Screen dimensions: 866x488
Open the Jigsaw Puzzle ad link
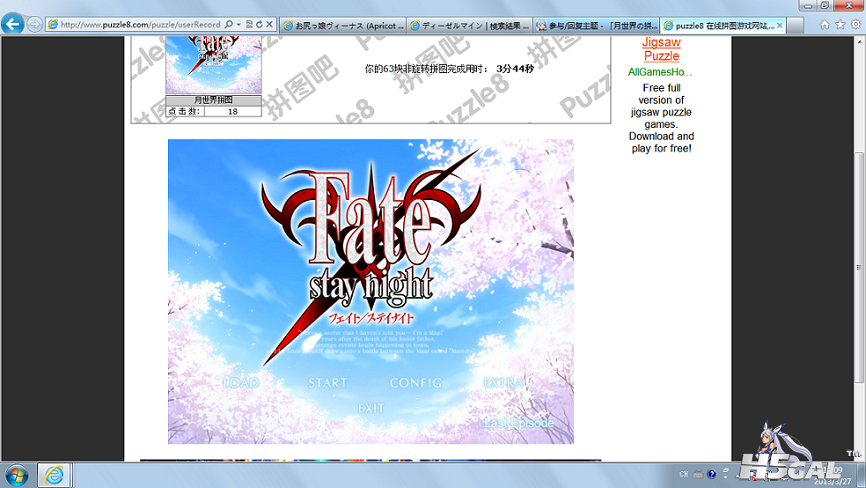pos(661,49)
